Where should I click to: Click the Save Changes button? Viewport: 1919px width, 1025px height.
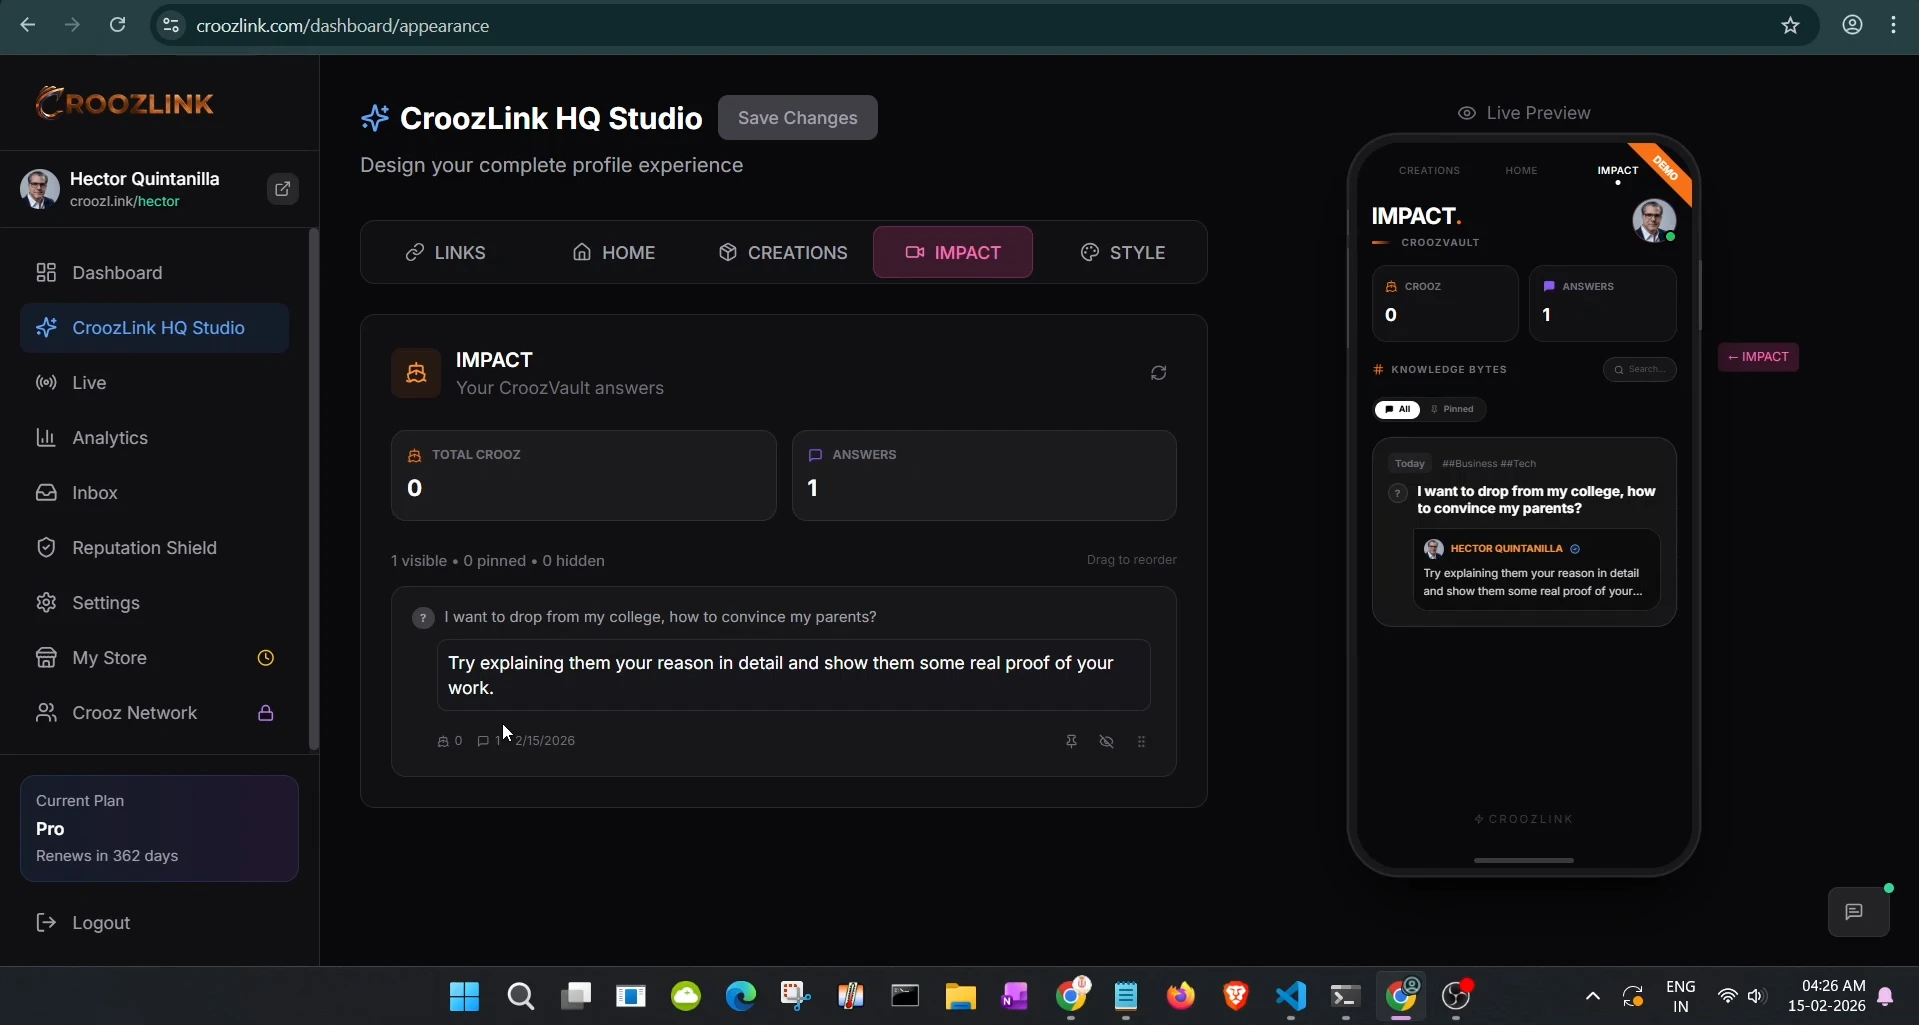[797, 117]
